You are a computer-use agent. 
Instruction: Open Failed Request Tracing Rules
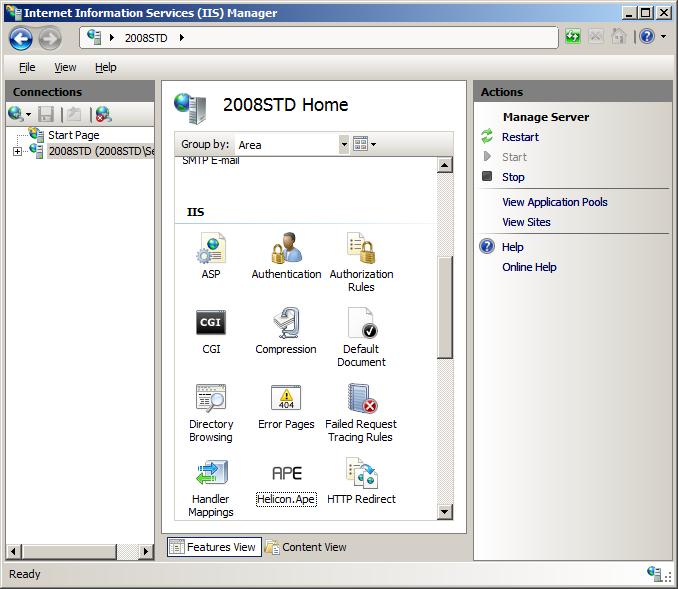pyautogui.click(x=361, y=399)
